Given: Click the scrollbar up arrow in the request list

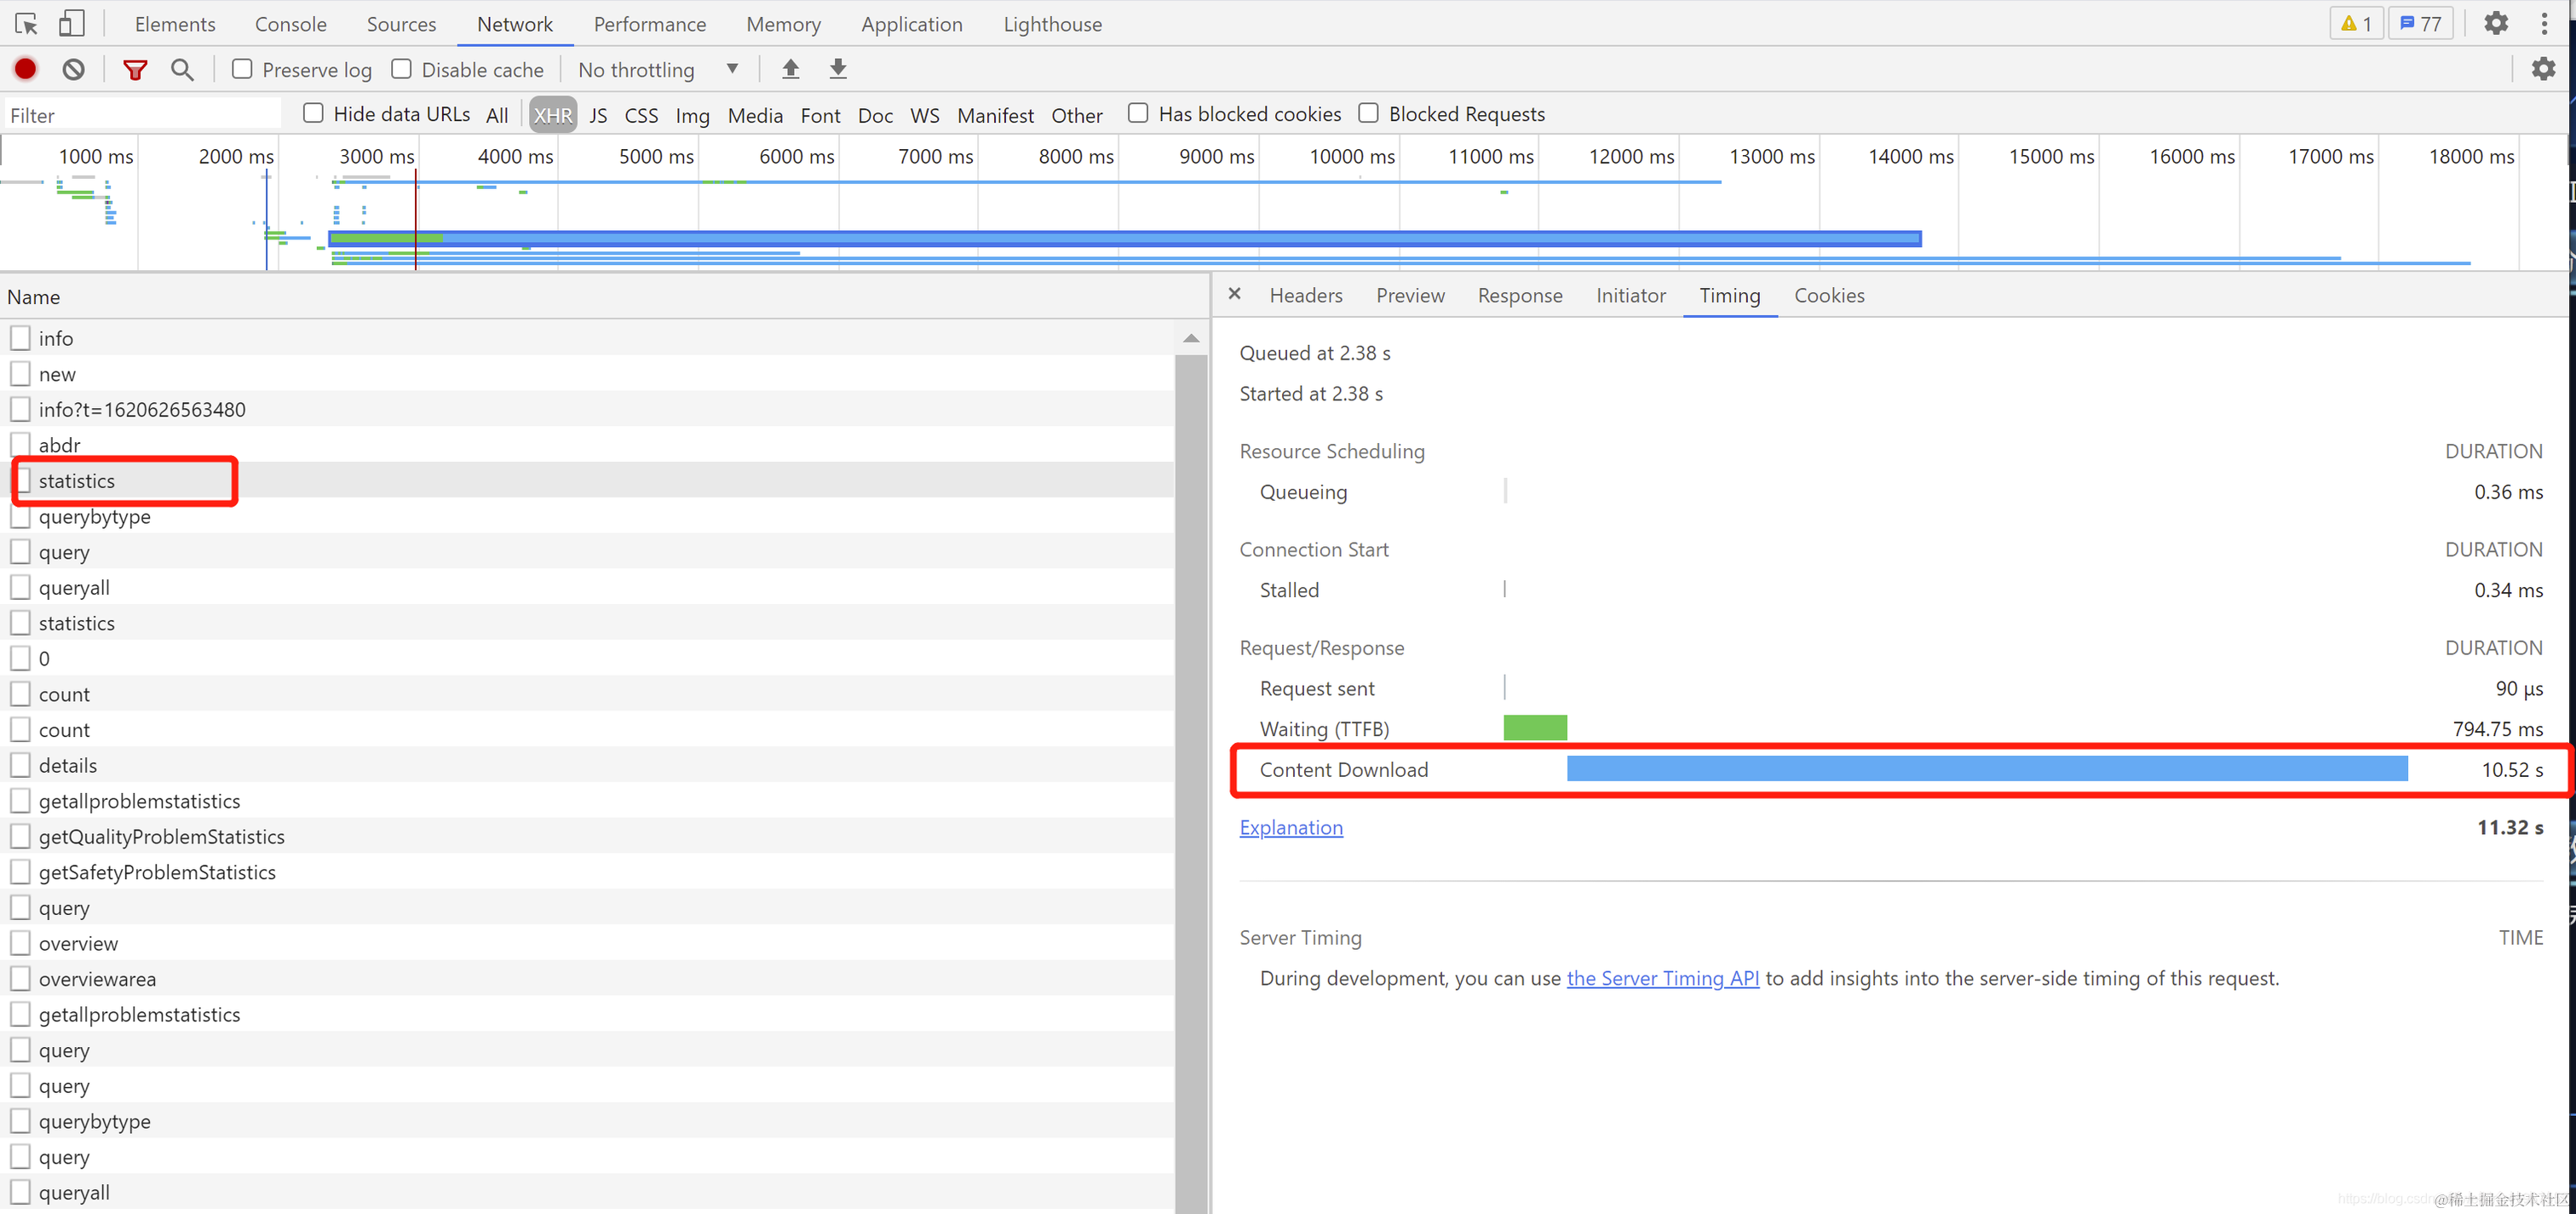Looking at the screenshot, I should pyautogui.click(x=1190, y=339).
